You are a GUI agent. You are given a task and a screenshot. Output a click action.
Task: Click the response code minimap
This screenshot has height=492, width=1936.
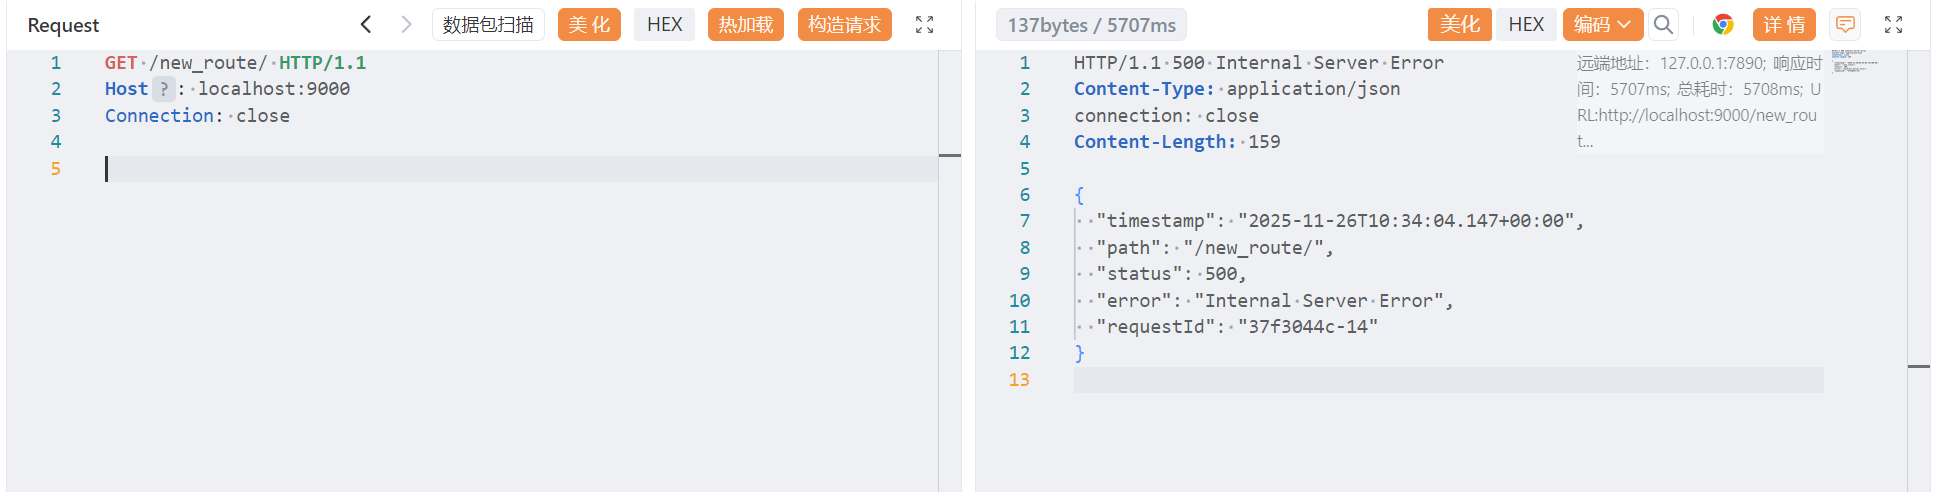pos(1854,60)
